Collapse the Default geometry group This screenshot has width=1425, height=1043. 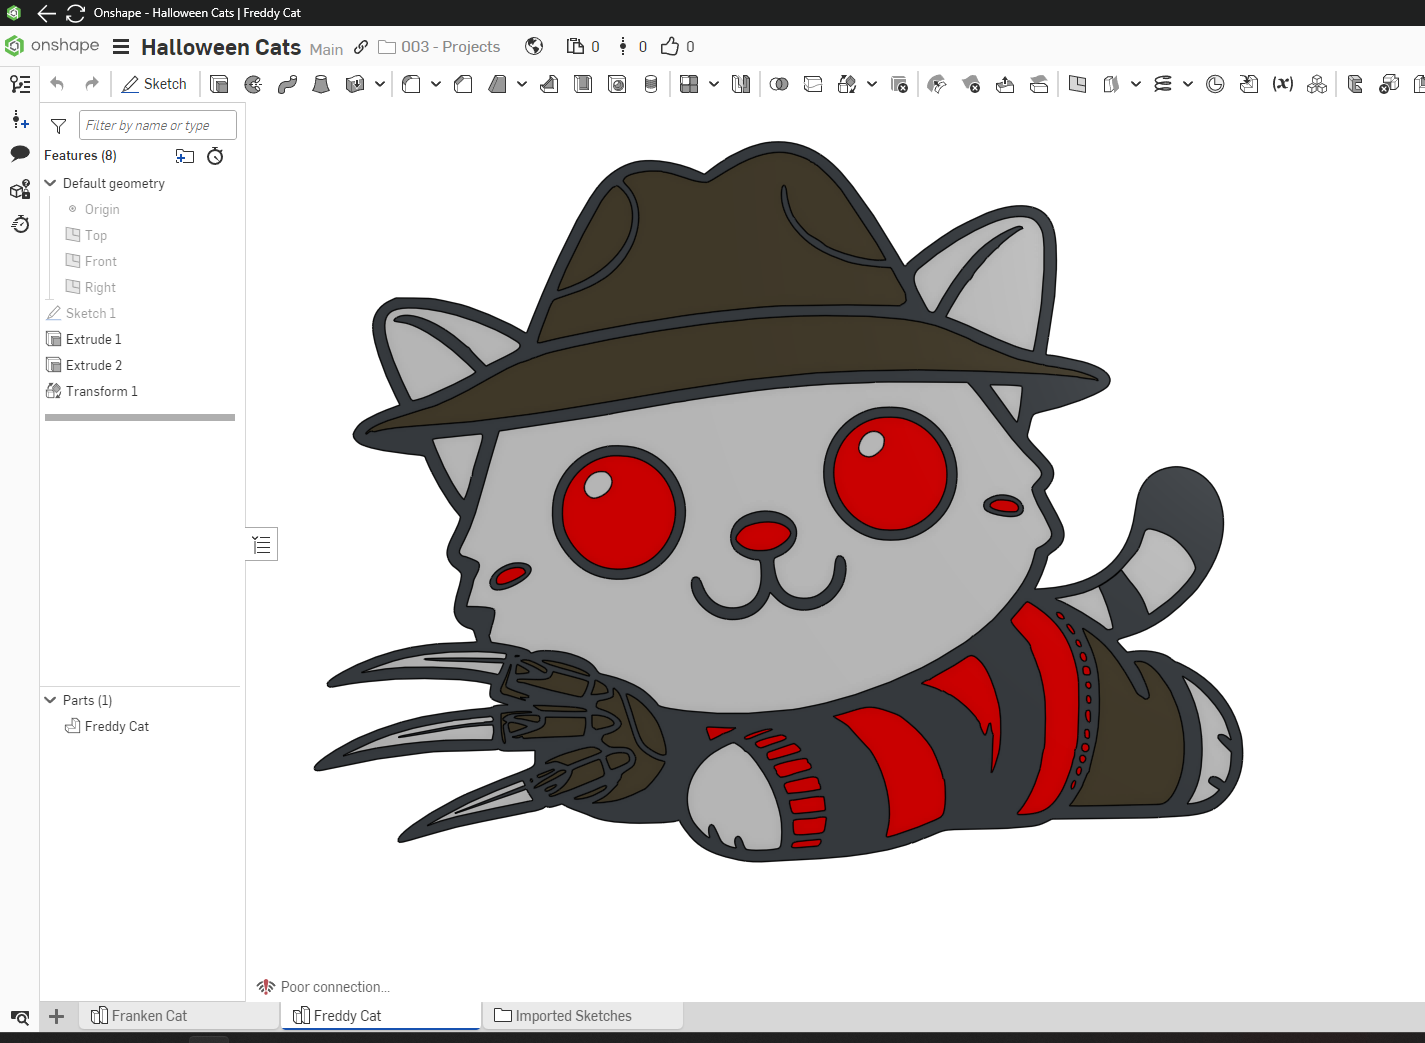coord(51,183)
